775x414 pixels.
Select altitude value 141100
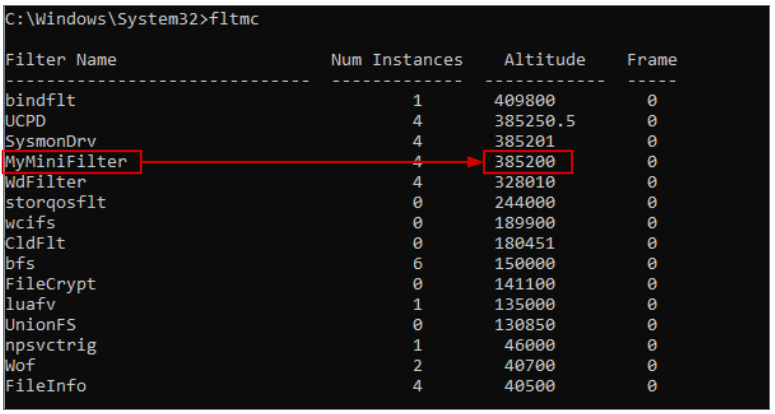pyautogui.click(x=525, y=284)
